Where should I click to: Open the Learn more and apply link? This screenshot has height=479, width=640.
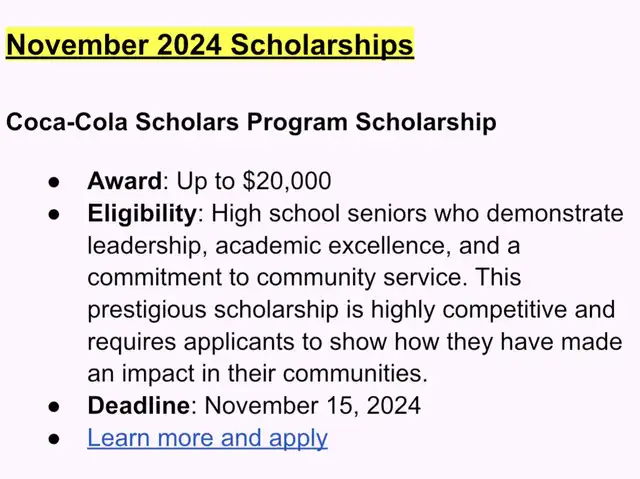point(207,438)
